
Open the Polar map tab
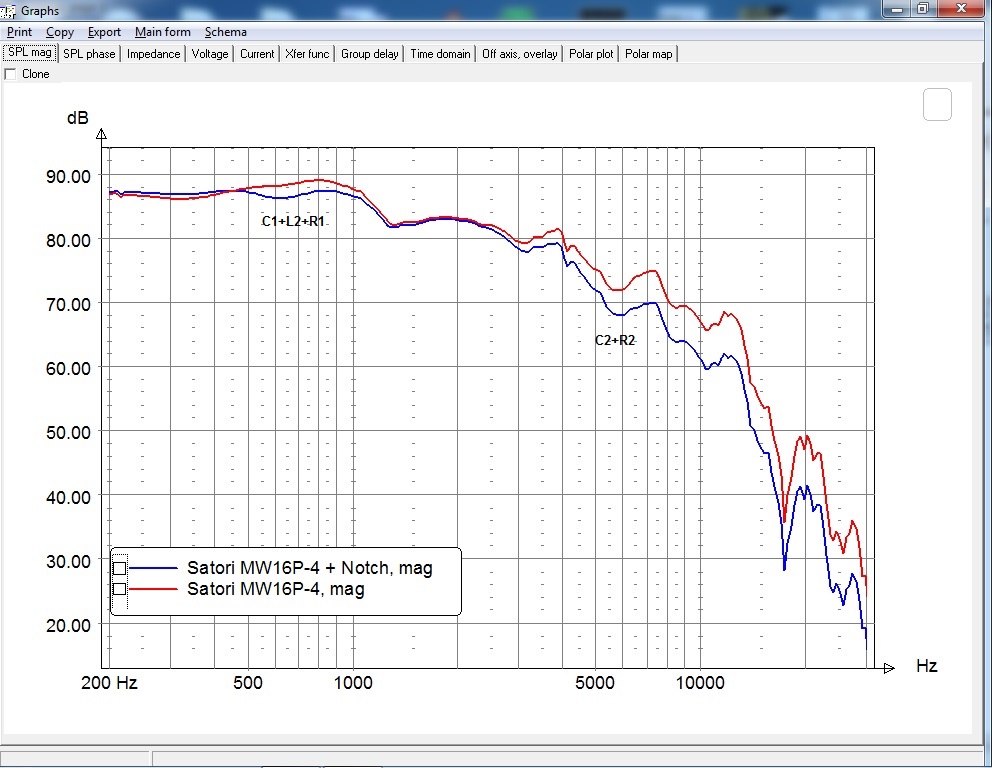[x=648, y=54]
